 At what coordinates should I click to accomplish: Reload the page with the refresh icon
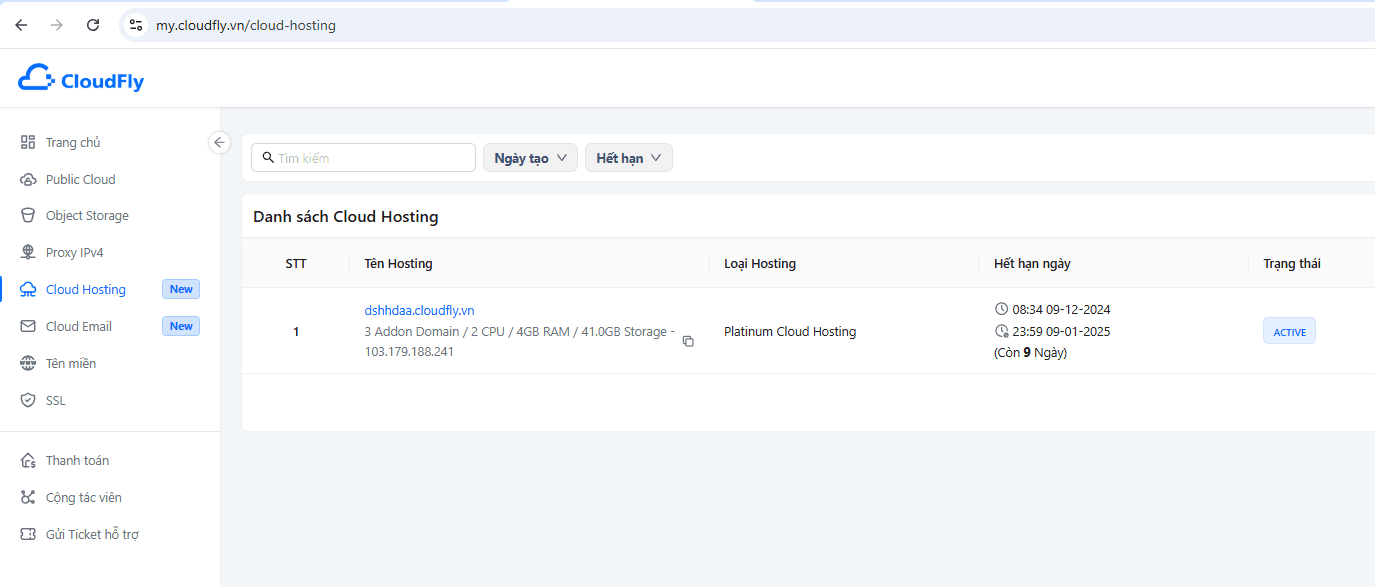[x=93, y=25]
